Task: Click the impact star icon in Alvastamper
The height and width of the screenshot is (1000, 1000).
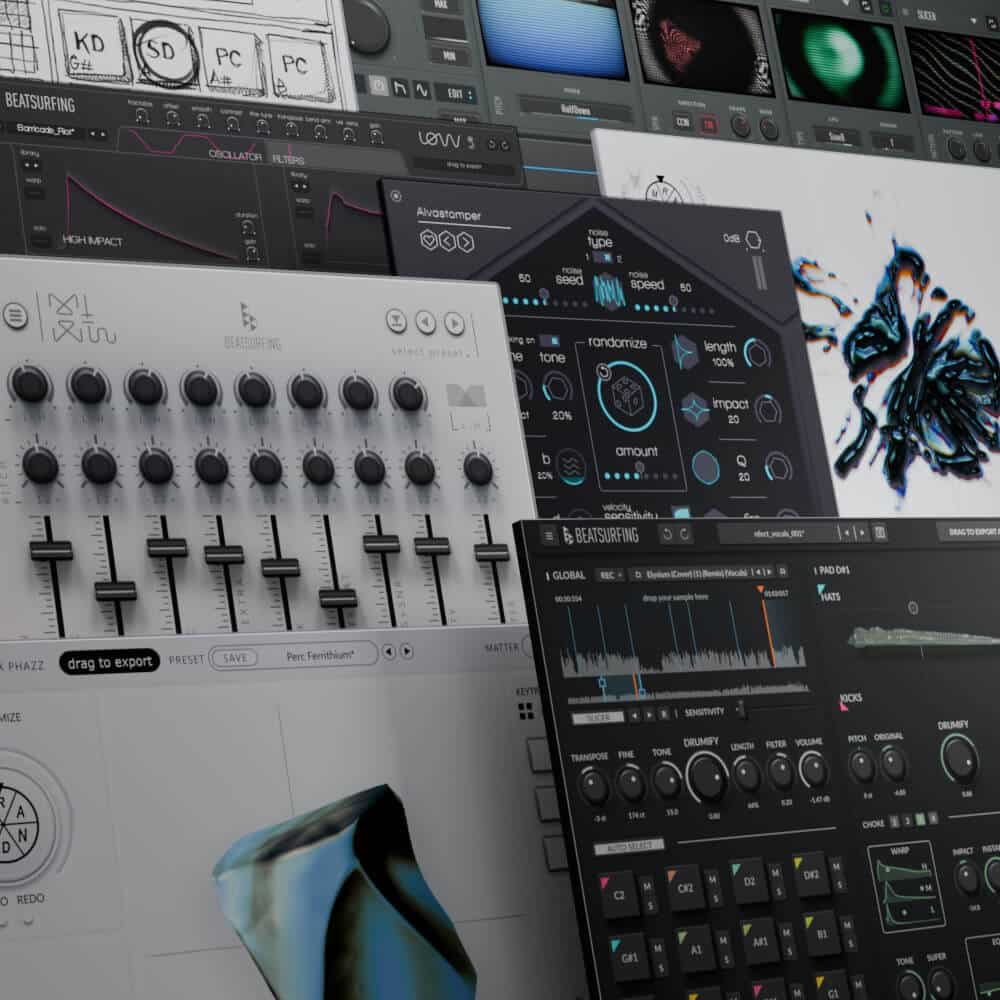Action: (695, 410)
